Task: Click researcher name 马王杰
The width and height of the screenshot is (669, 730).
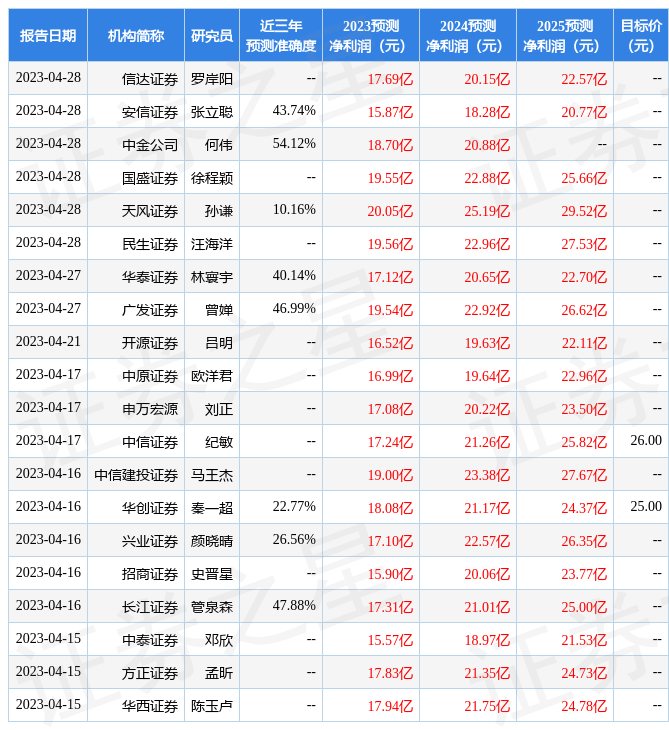Action: coord(212,475)
